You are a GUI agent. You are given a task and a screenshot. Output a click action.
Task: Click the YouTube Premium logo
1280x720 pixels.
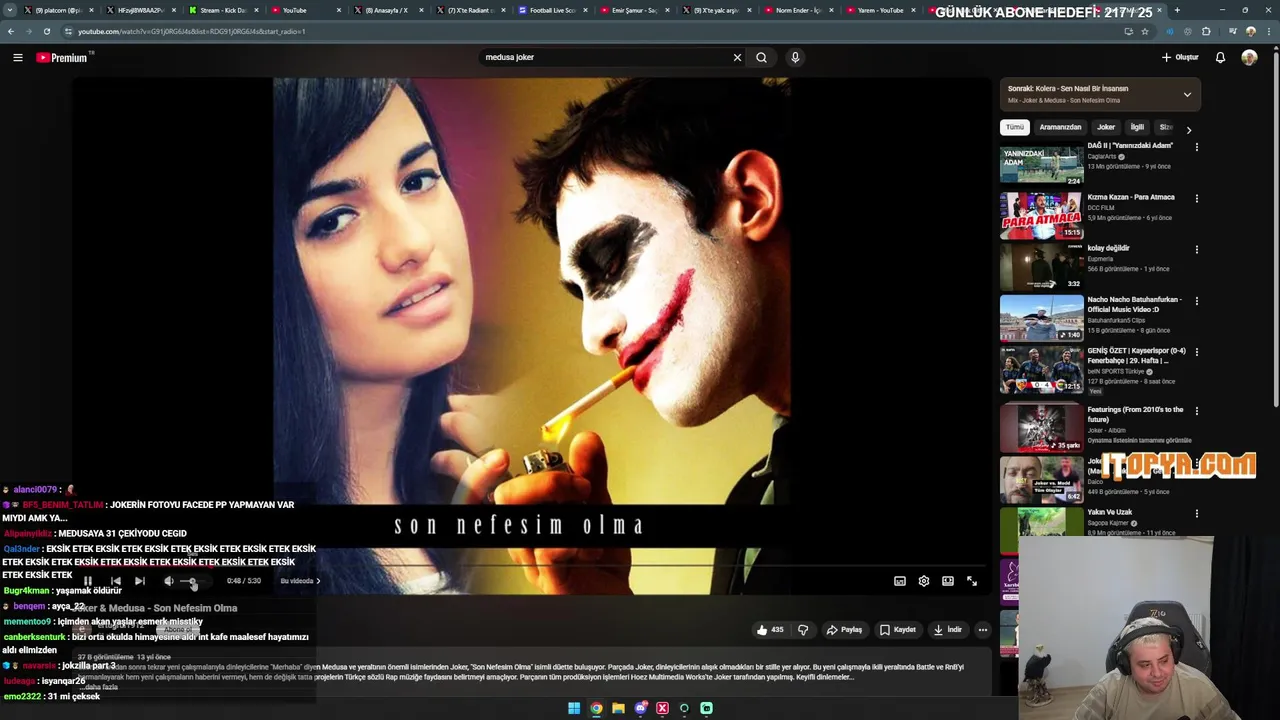tap(62, 57)
